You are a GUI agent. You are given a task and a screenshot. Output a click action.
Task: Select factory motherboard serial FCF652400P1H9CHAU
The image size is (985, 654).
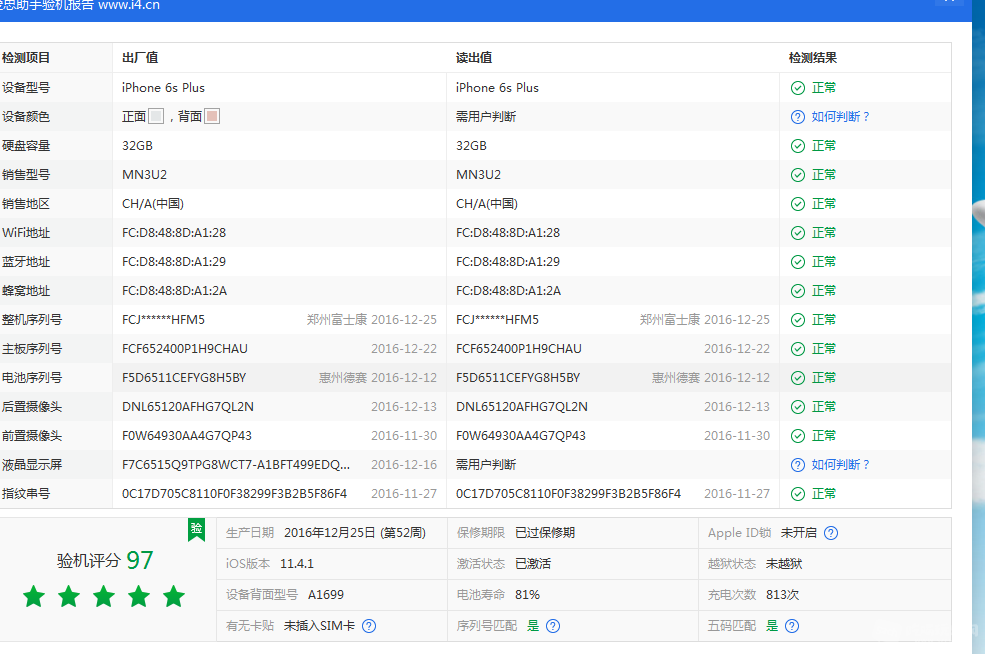tap(185, 349)
